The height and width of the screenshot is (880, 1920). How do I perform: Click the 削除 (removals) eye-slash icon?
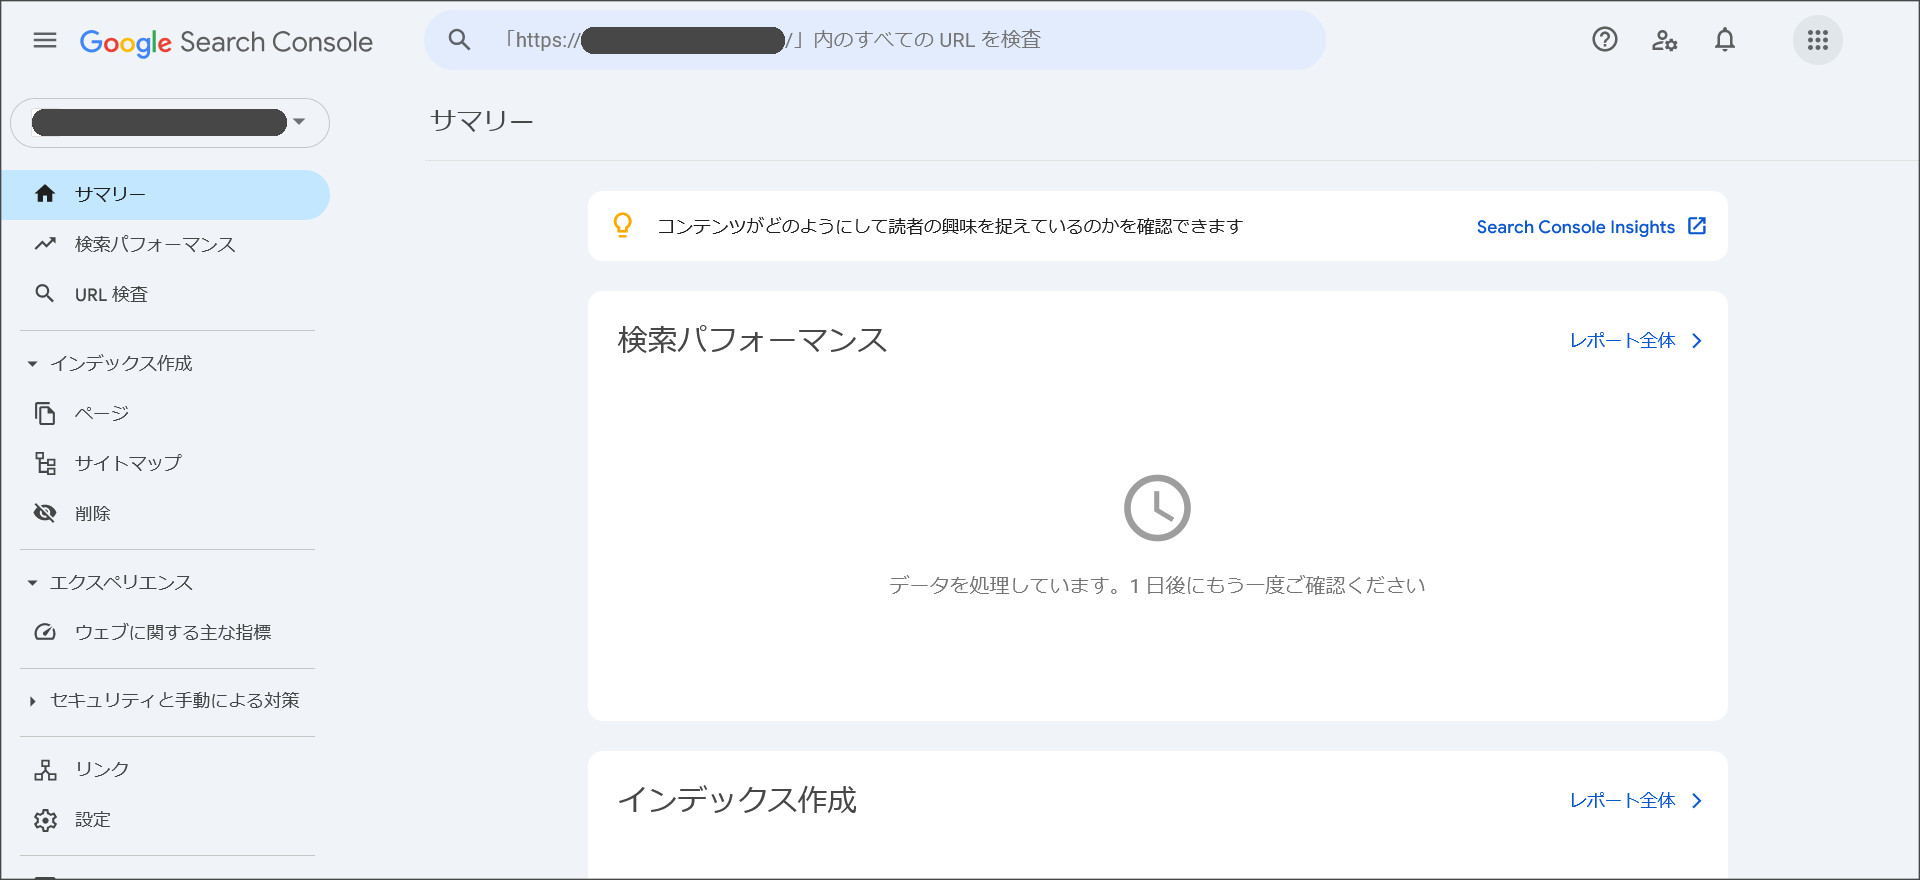click(x=45, y=512)
